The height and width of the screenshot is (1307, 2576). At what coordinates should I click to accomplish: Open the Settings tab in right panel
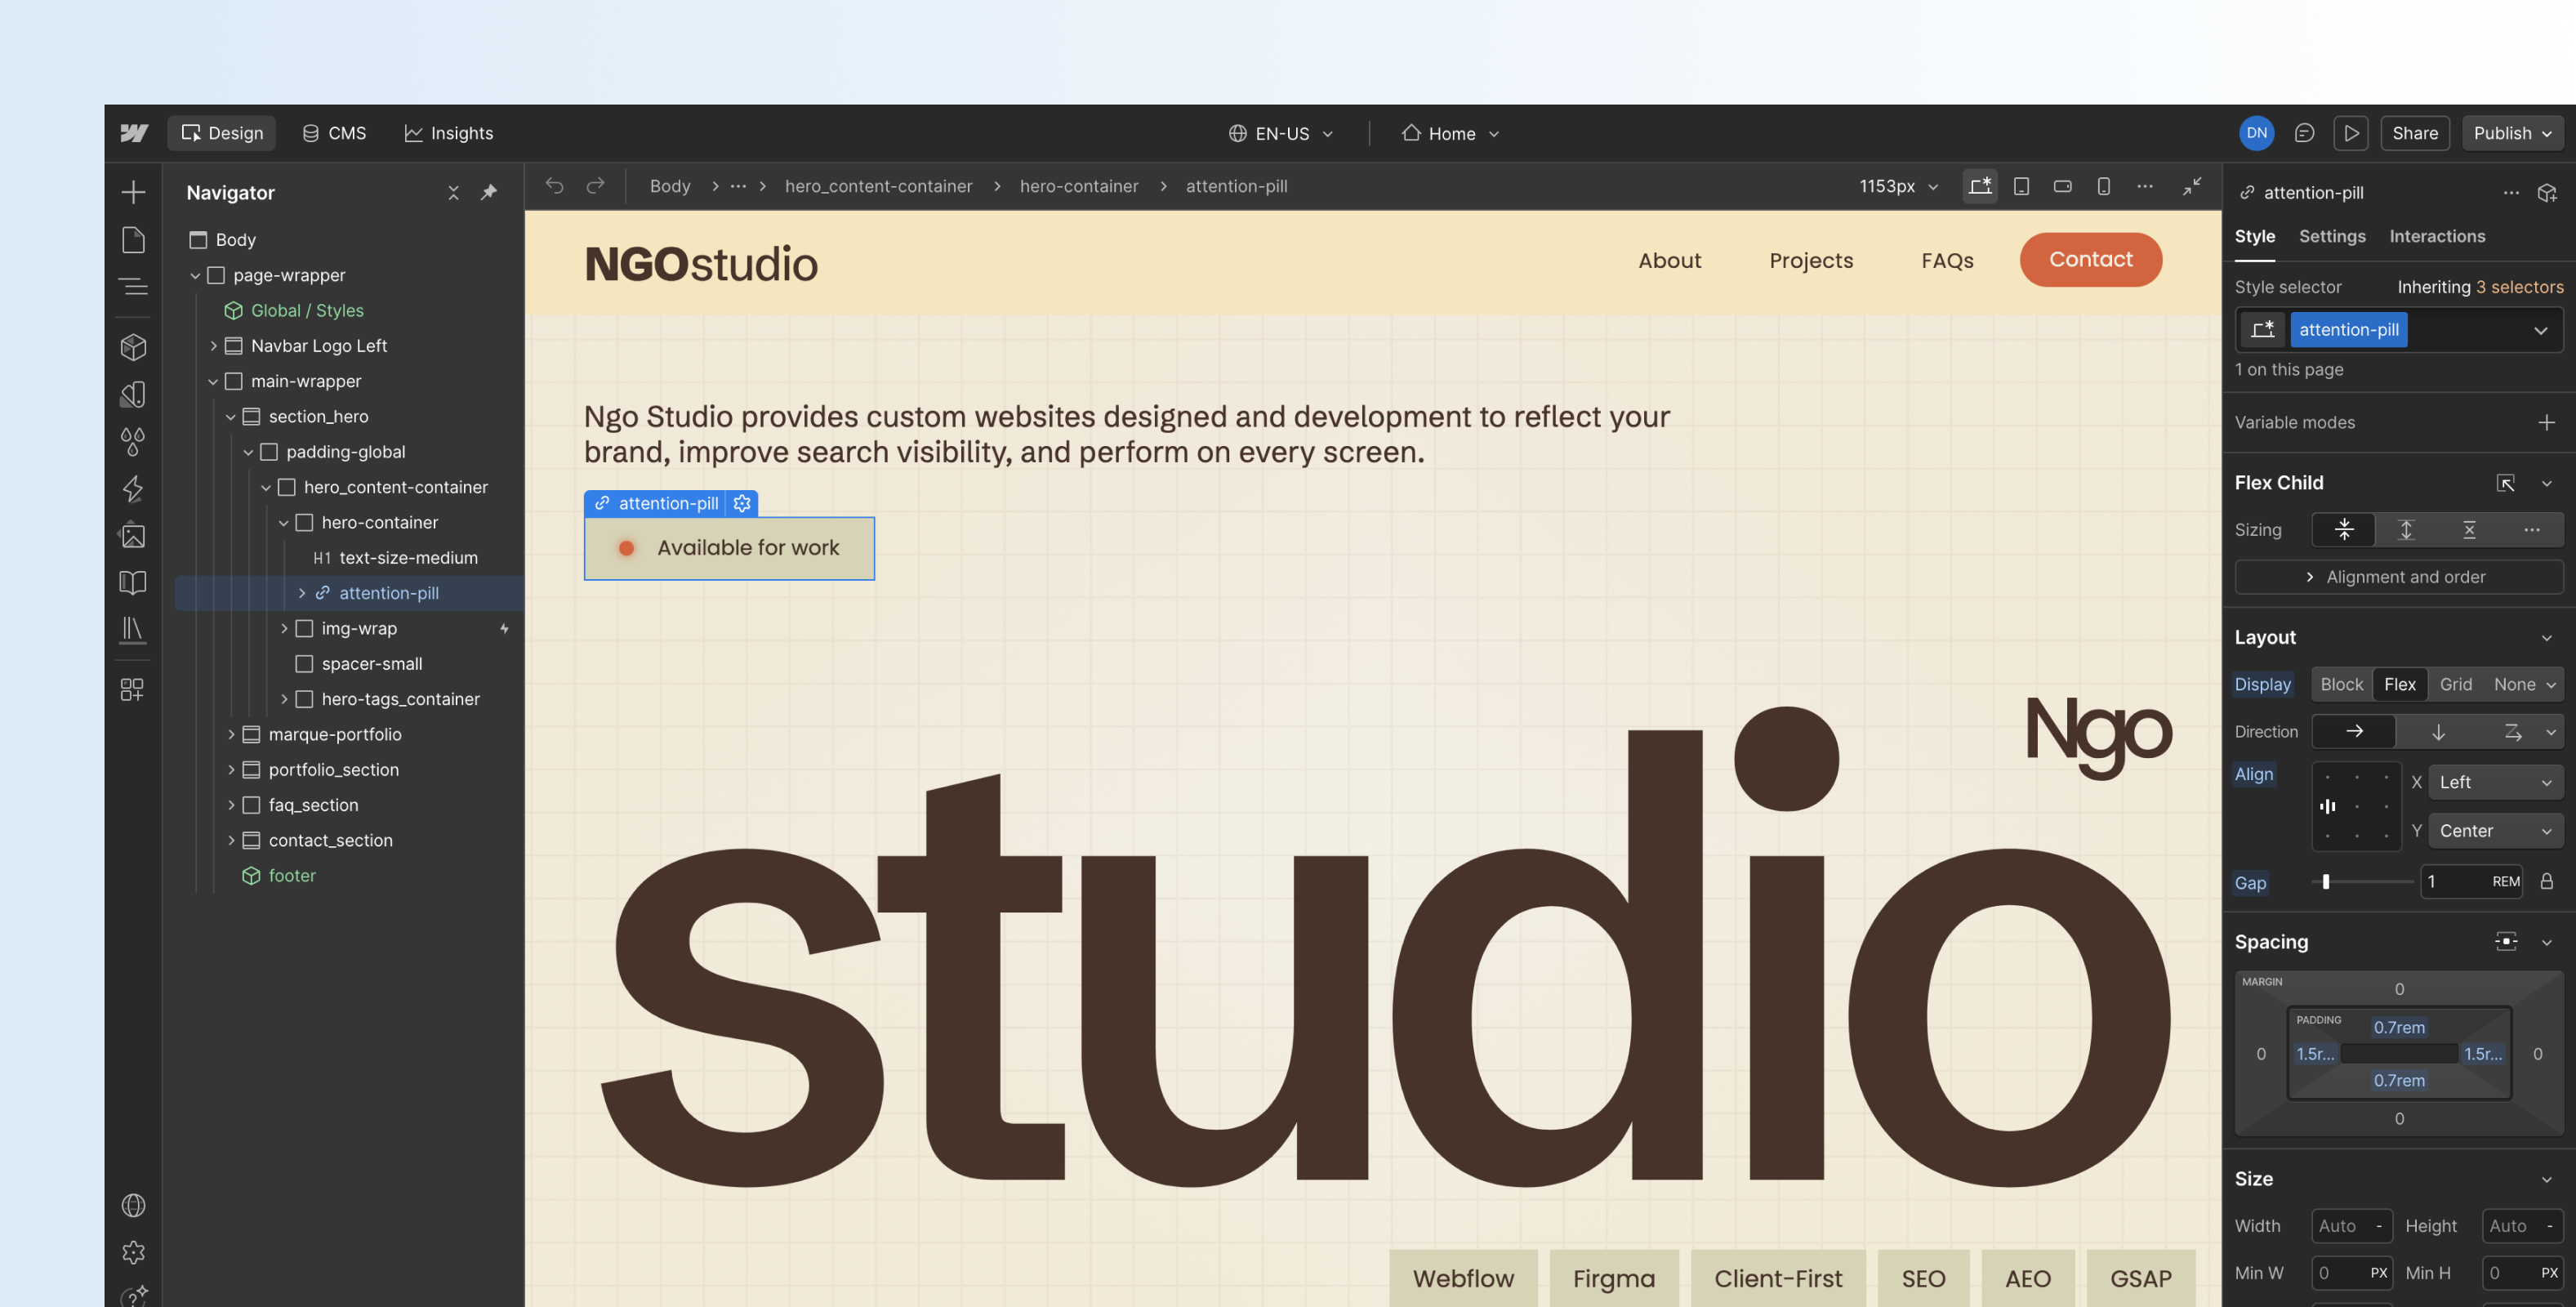tap(2332, 236)
